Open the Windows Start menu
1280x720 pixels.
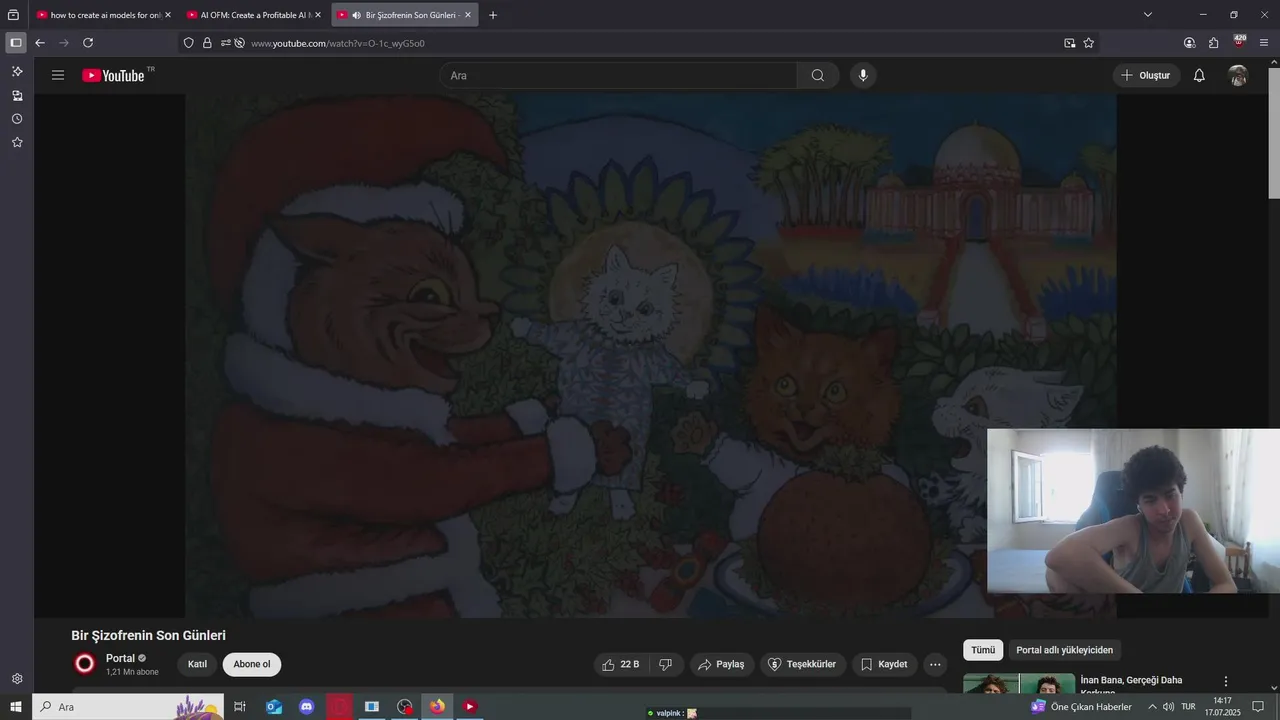click(15, 707)
